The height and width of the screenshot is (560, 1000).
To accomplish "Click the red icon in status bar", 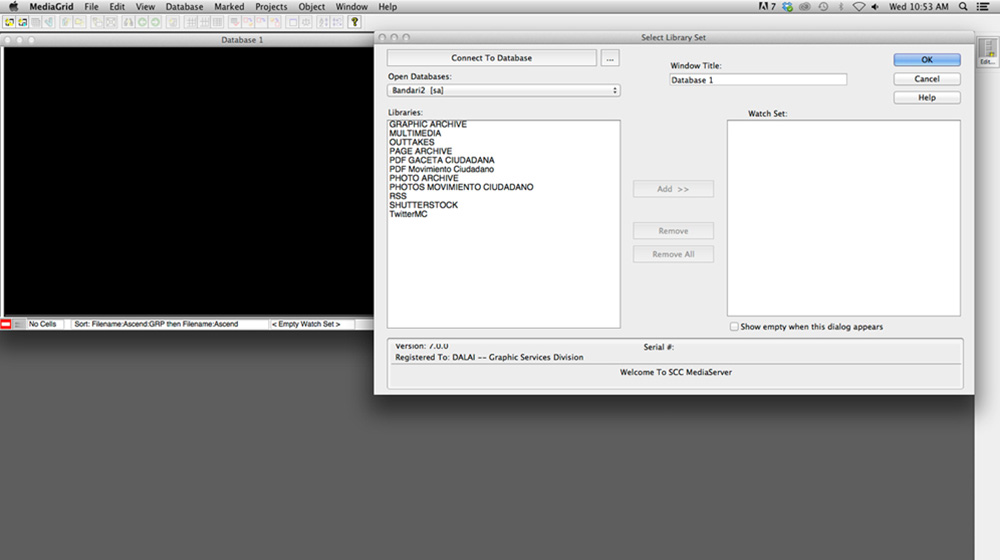I will point(6,324).
